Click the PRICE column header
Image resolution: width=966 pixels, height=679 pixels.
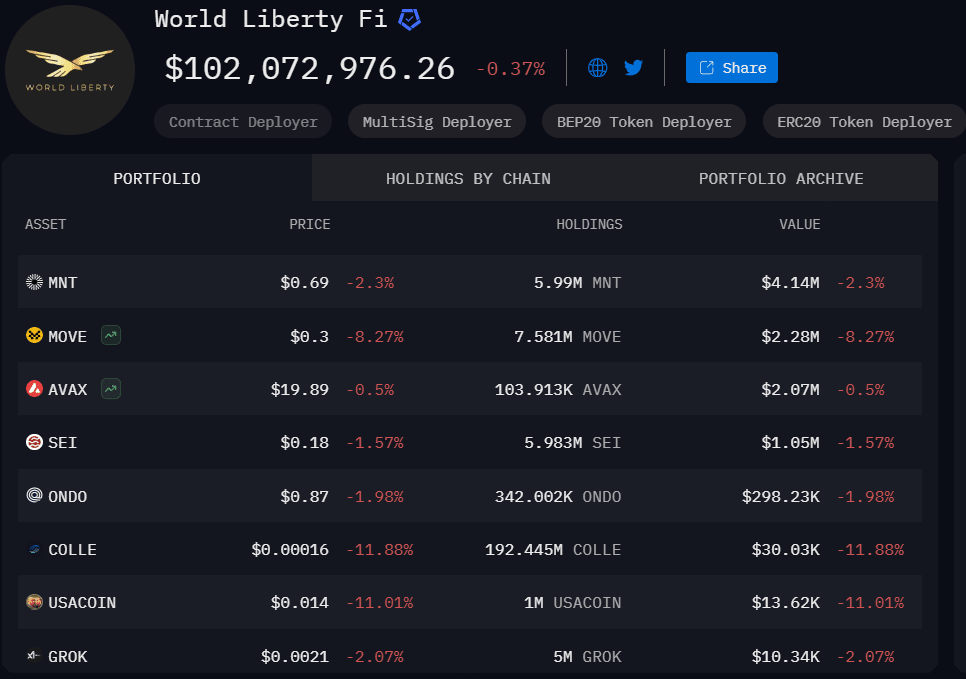[310, 224]
